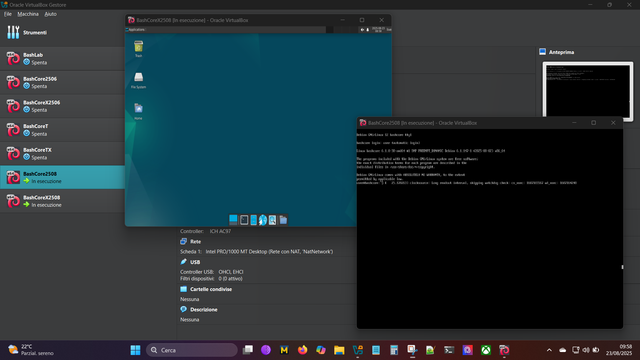Click the Descrizione section header

tap(204, 309)
